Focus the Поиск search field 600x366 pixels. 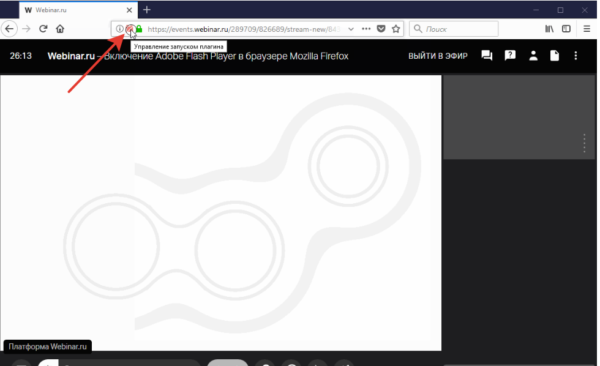coord(454,29)
